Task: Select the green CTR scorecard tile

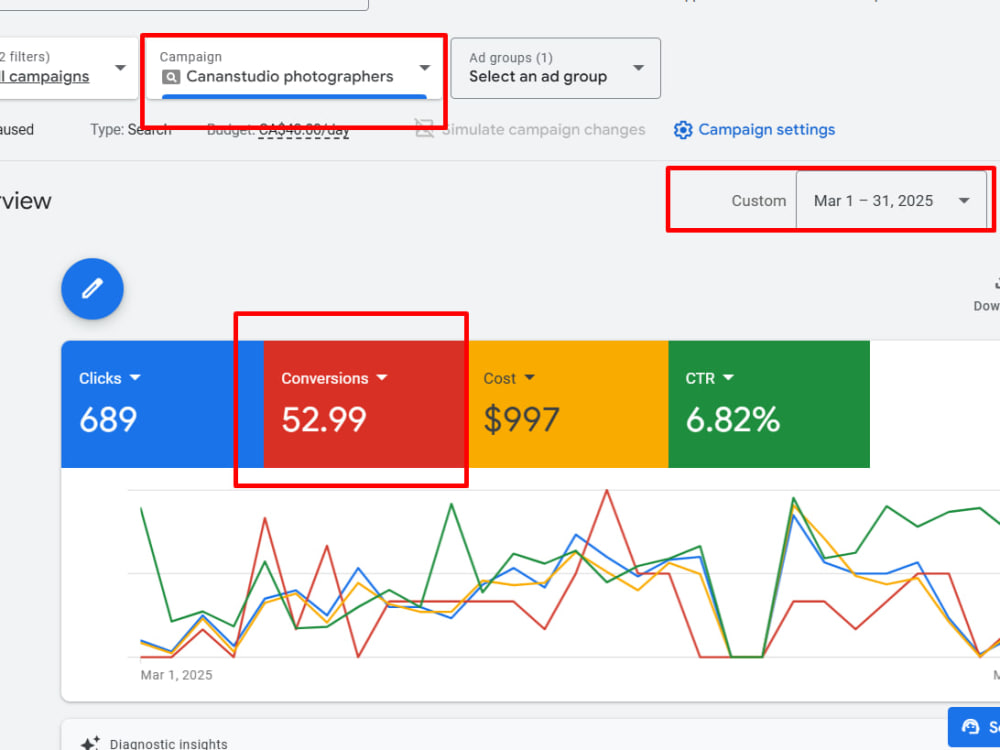Action: pyautogui.click(x=769, y=404)
